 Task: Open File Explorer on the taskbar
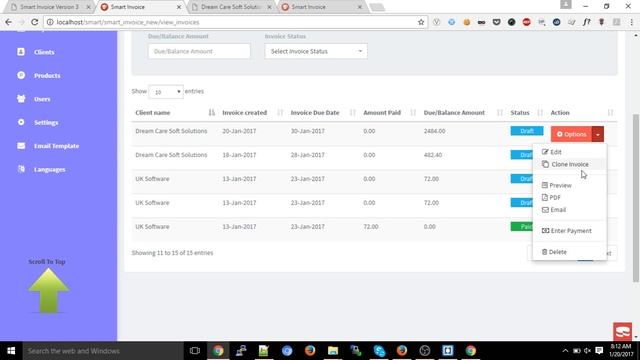pos(333,351)
